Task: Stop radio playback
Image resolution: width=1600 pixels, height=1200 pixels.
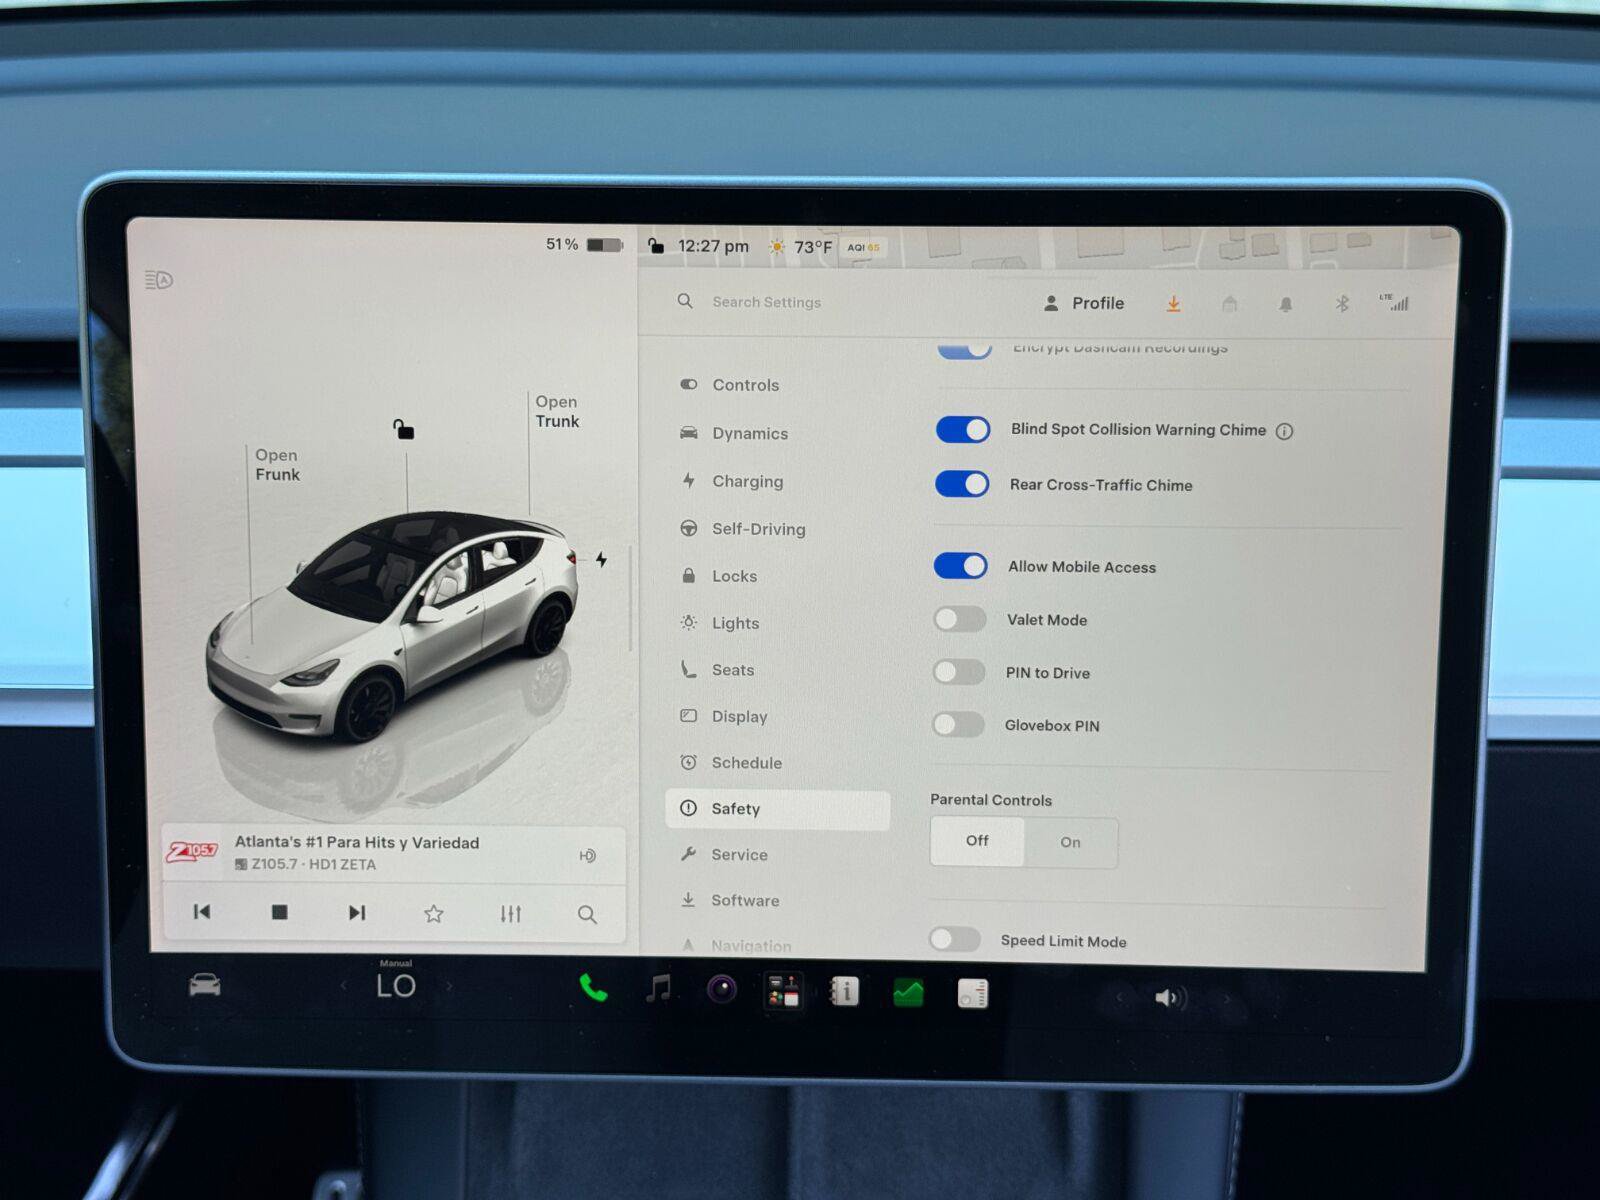Action: [280, 912]
